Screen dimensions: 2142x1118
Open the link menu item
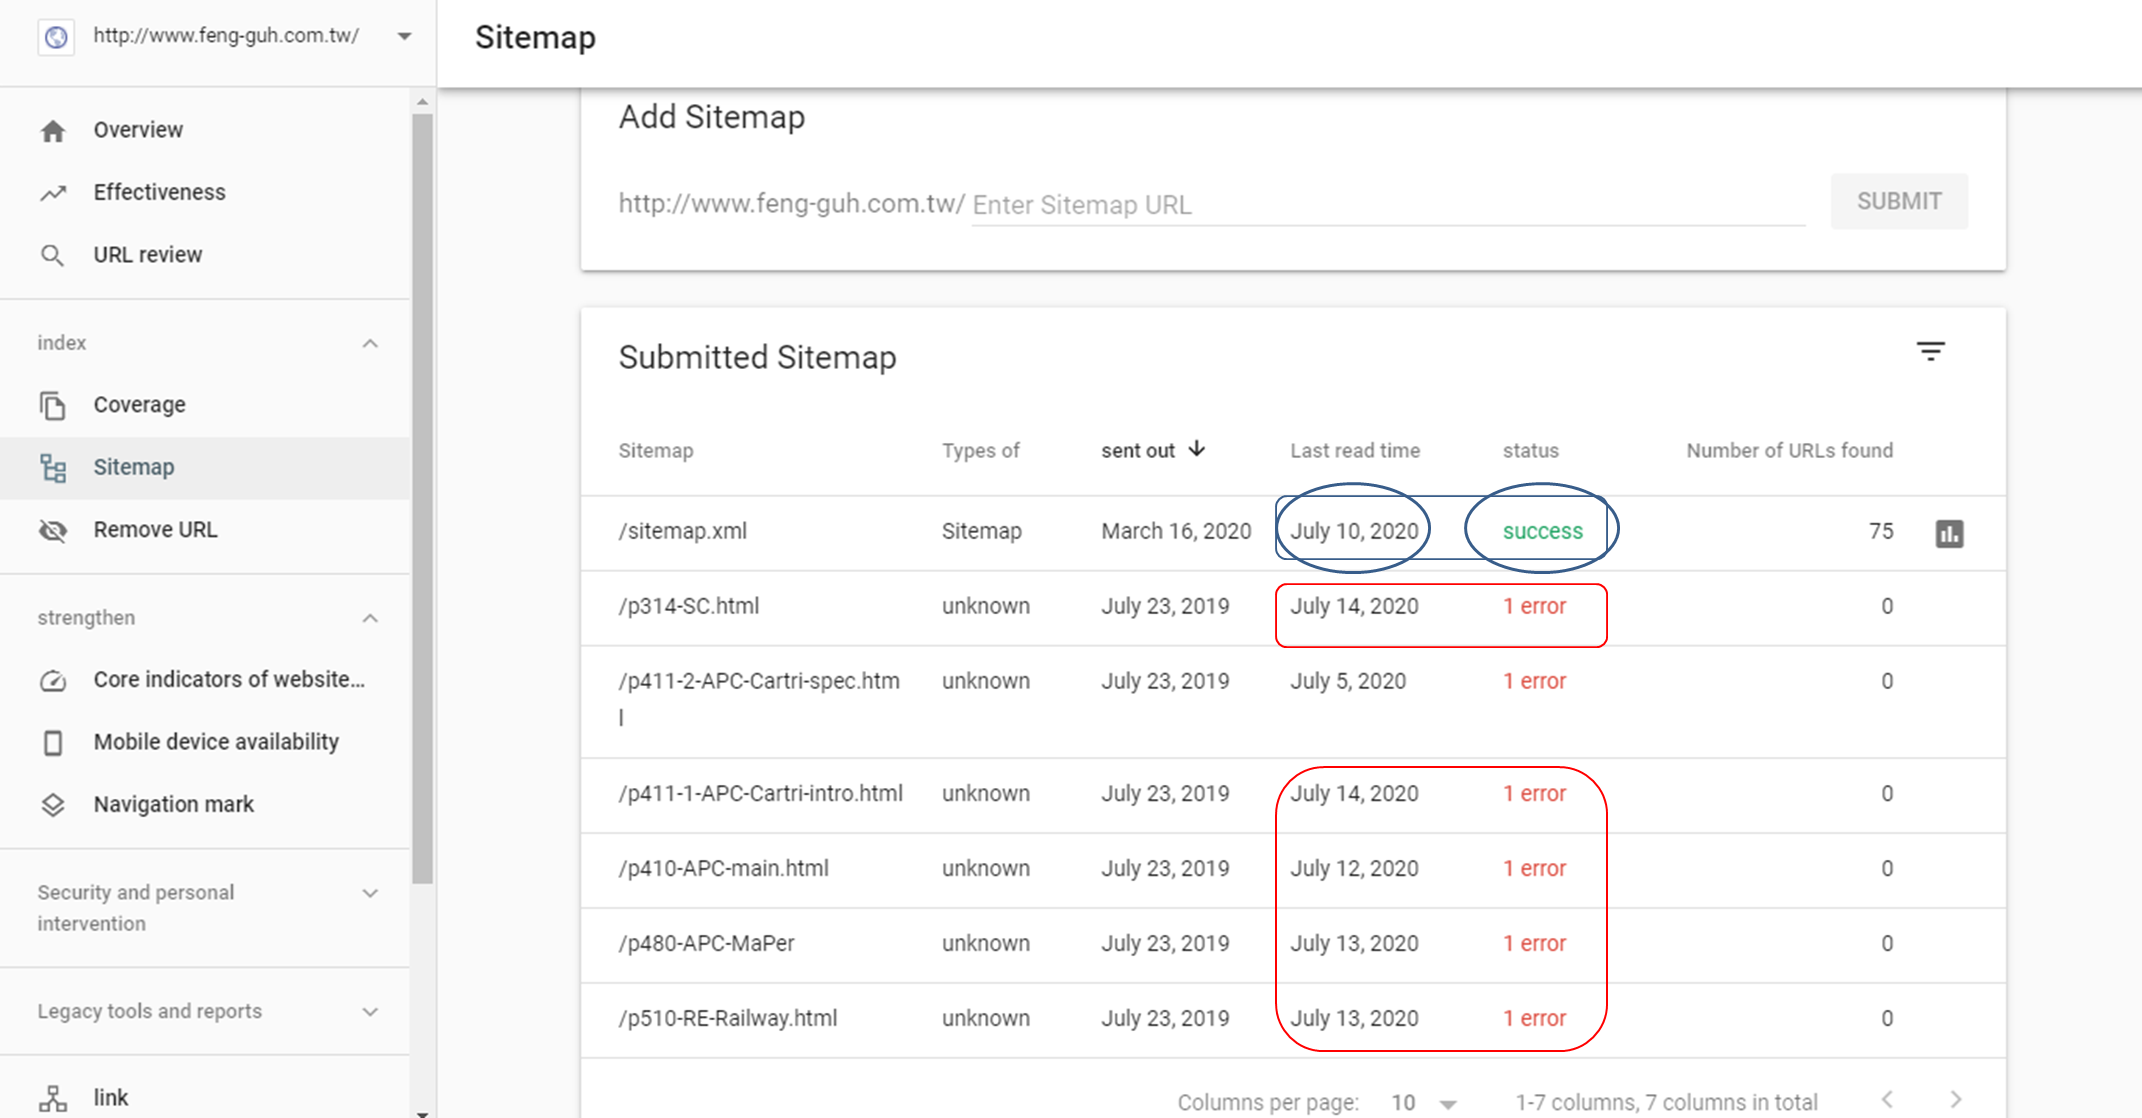pyautogui.click(x=110, y=1098)
